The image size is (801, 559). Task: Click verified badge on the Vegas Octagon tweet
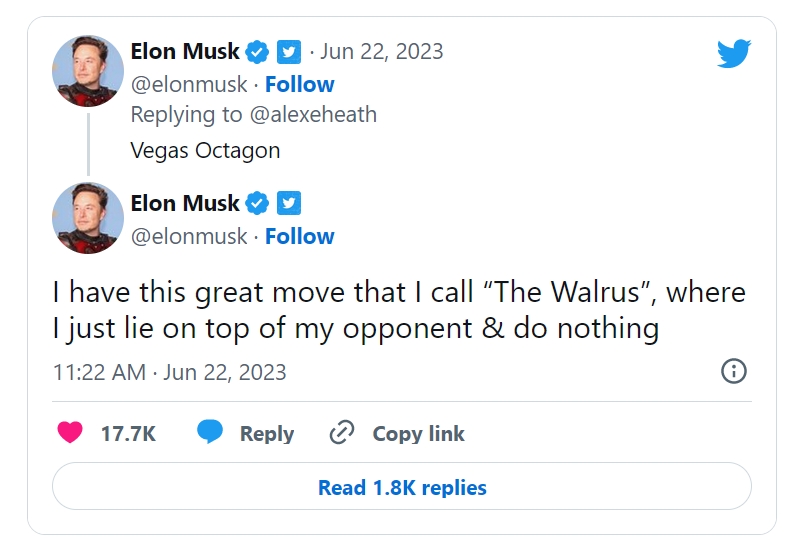pyautogui.click(x=257, y=51)
